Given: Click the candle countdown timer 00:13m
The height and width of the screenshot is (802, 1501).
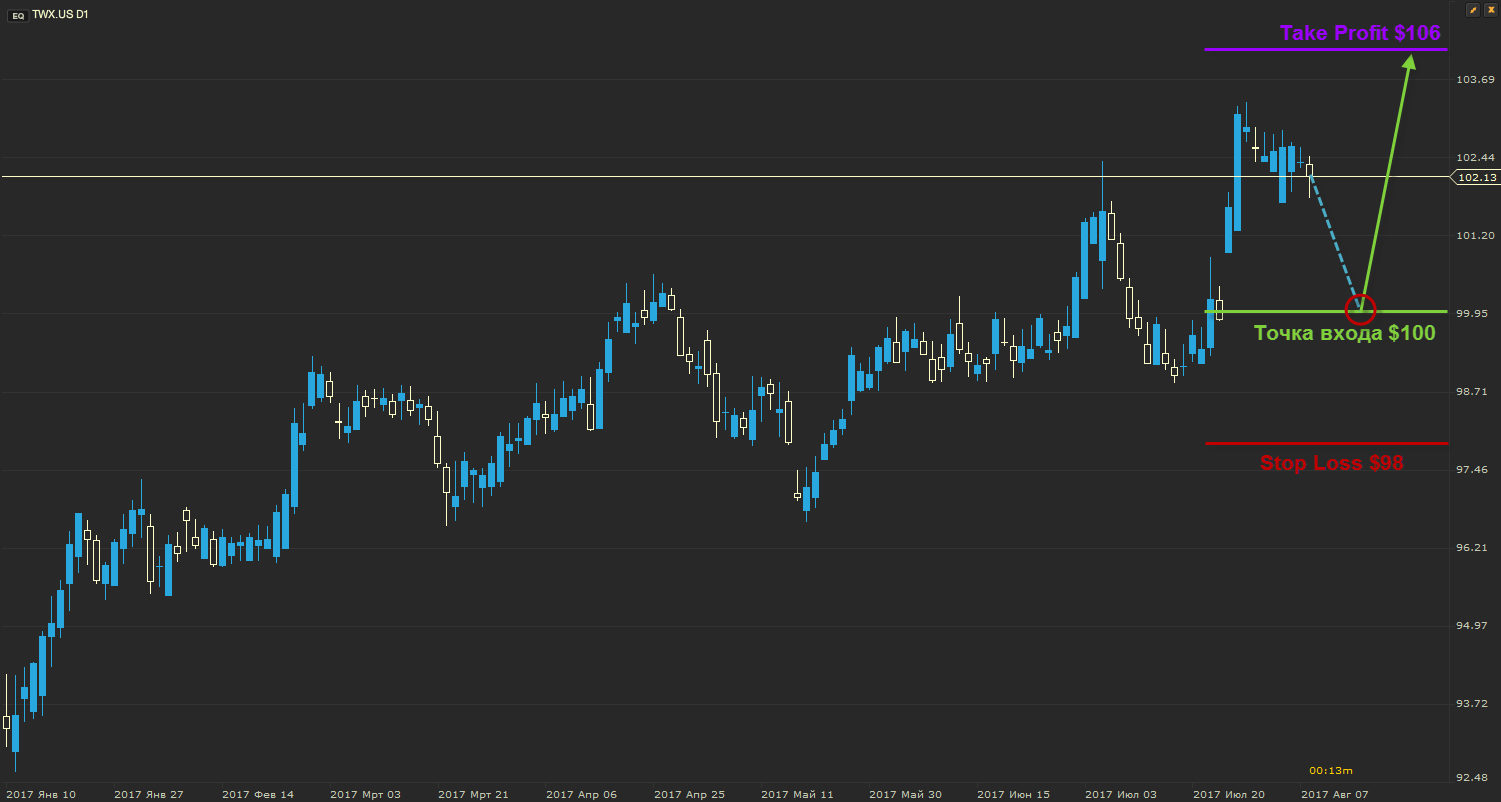Looking at the screenshot, I should point(1331,770).
